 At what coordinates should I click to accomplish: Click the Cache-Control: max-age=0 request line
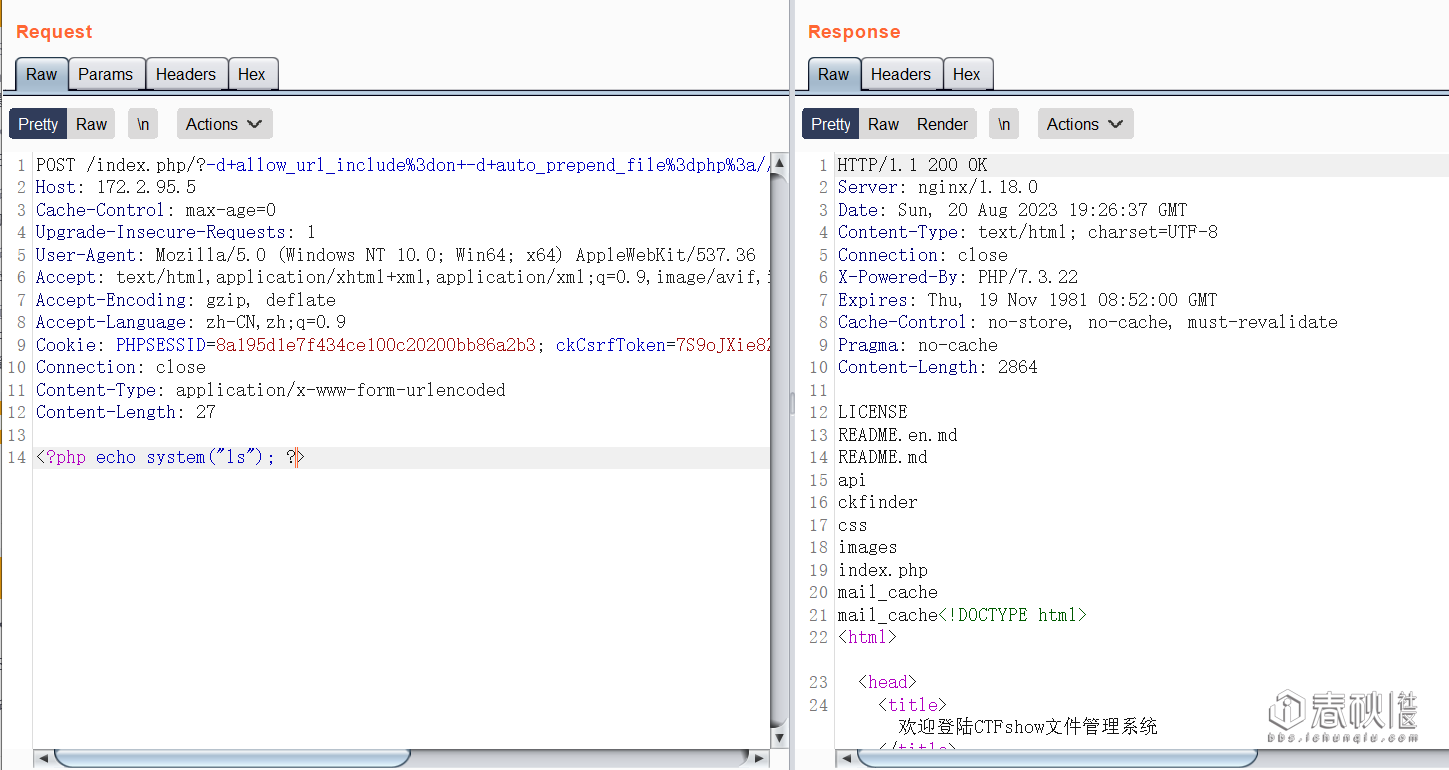(156, 210)
